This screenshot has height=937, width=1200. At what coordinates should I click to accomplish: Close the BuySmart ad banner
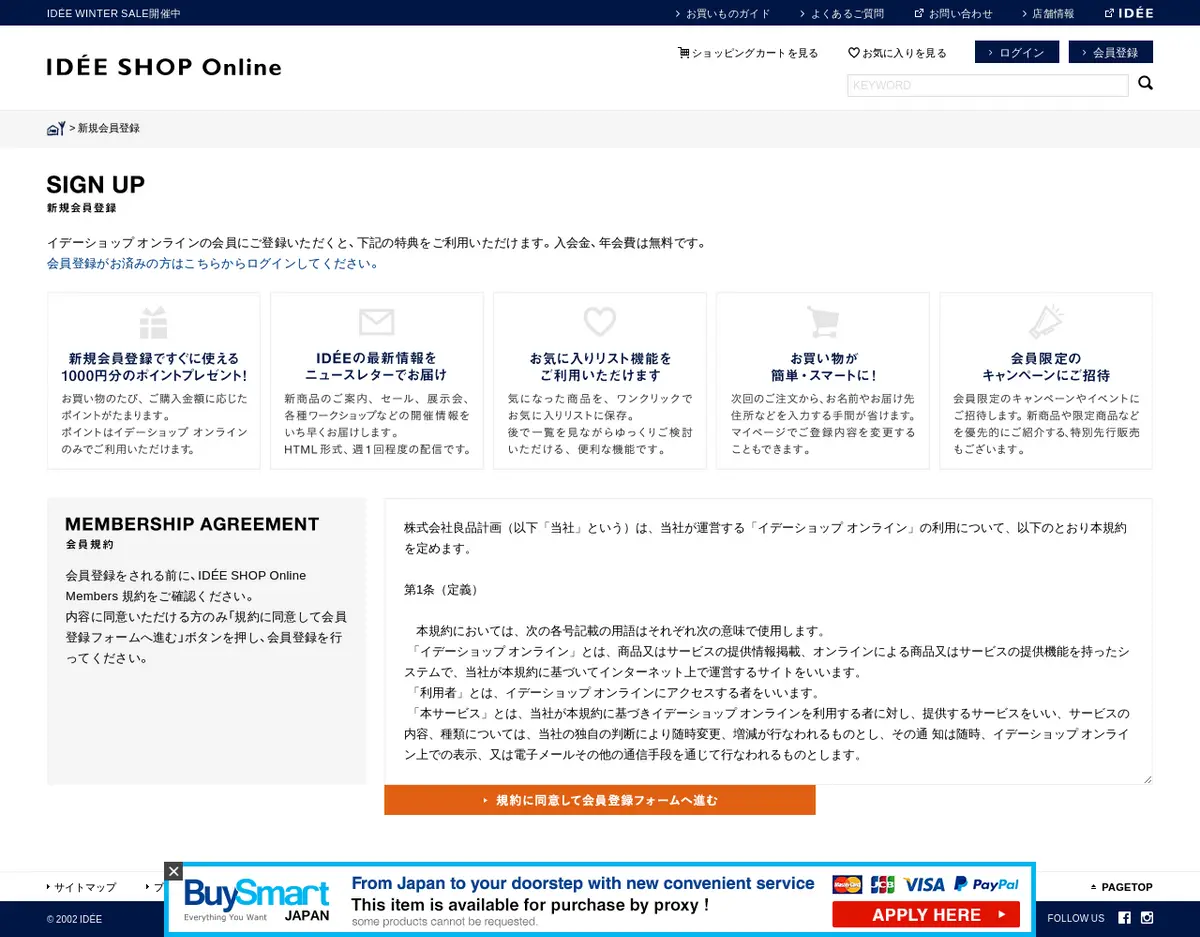point(174,871)
